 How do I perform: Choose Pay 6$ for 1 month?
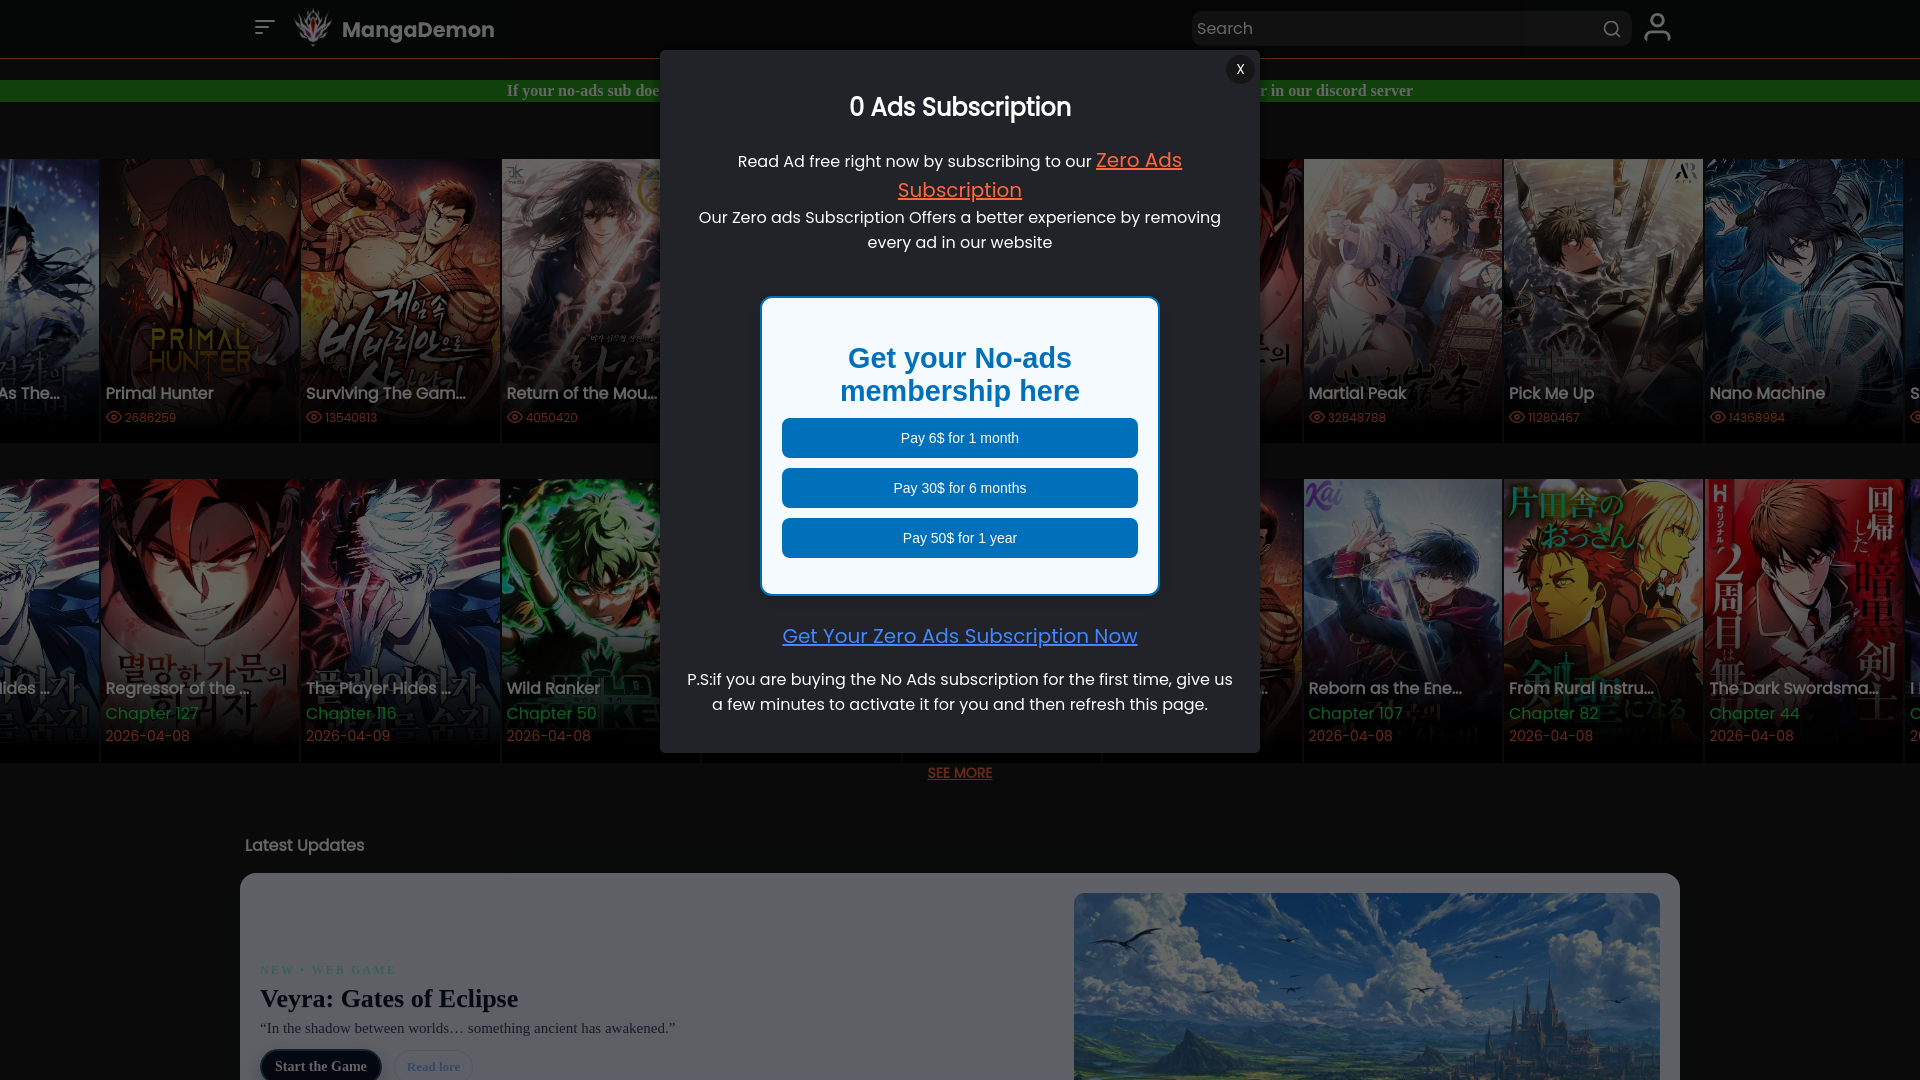point(960,438)
